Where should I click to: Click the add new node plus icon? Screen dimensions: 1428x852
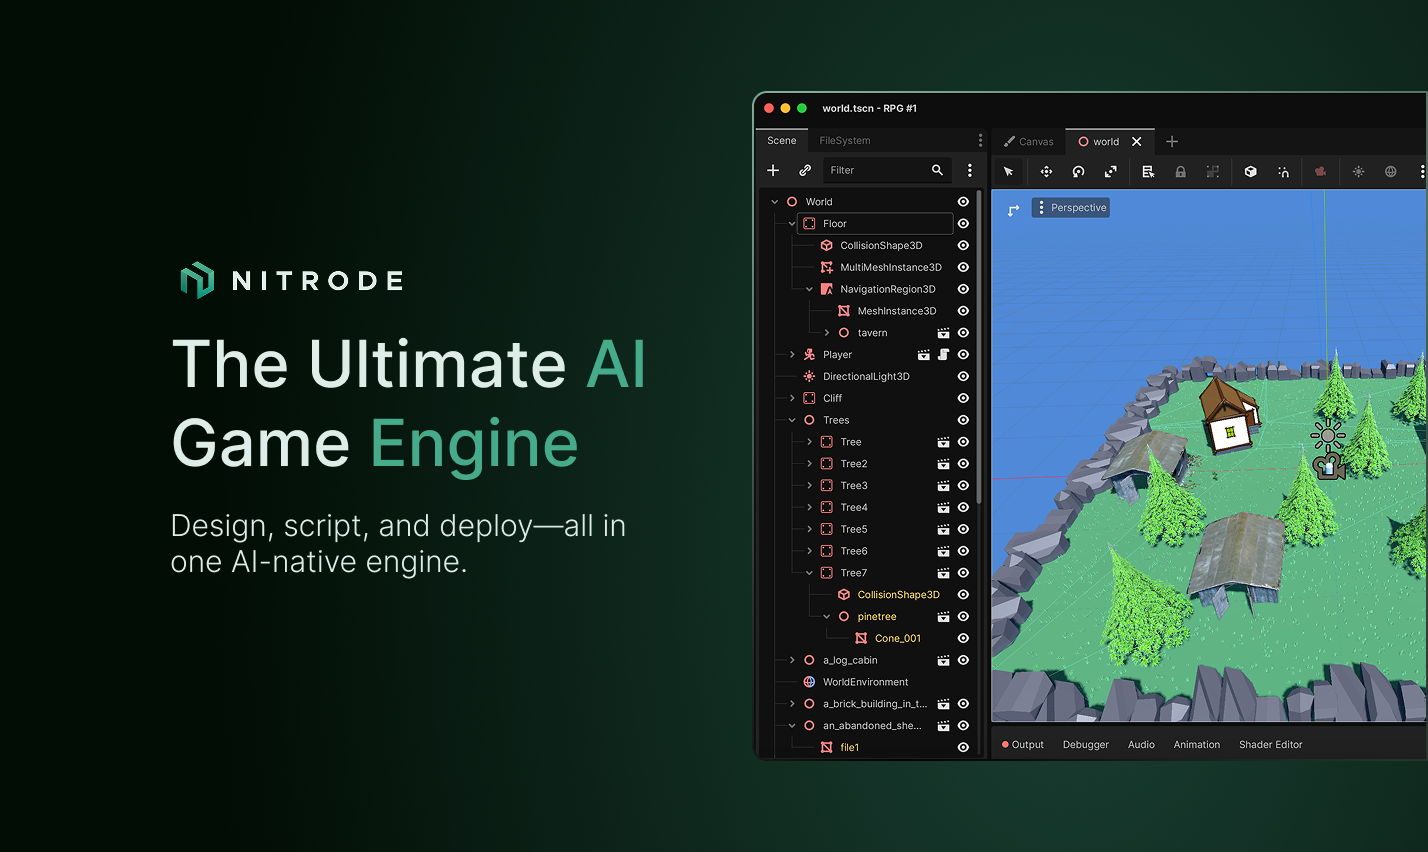pyautogui.click(x=773, y=170)
